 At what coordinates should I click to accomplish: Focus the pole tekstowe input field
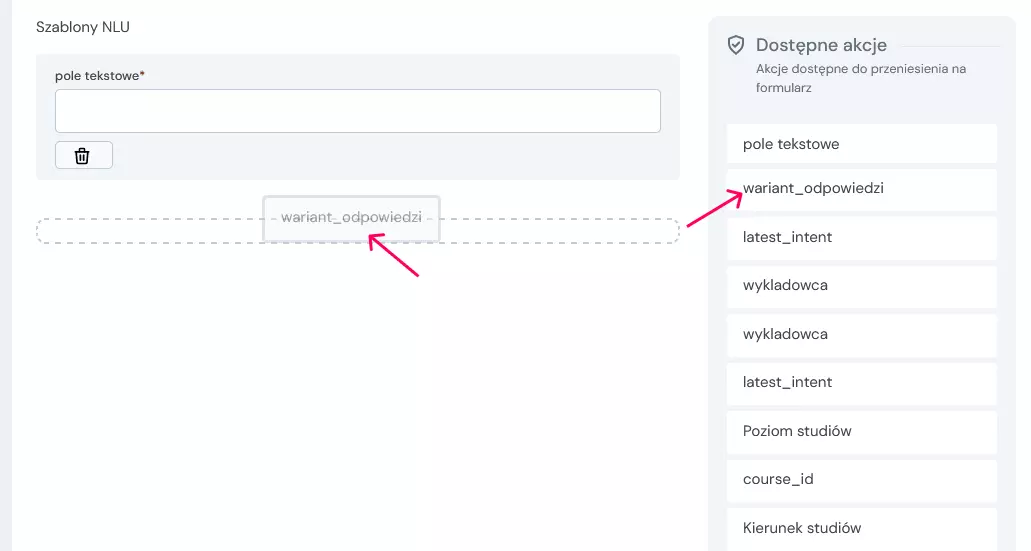coord(357,111)
